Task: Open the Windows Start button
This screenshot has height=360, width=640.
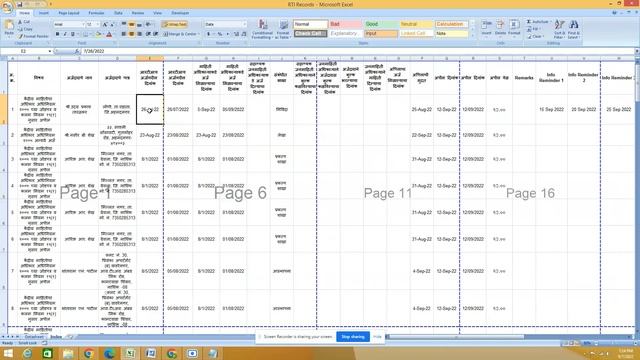Action: [x=8, y=353]
